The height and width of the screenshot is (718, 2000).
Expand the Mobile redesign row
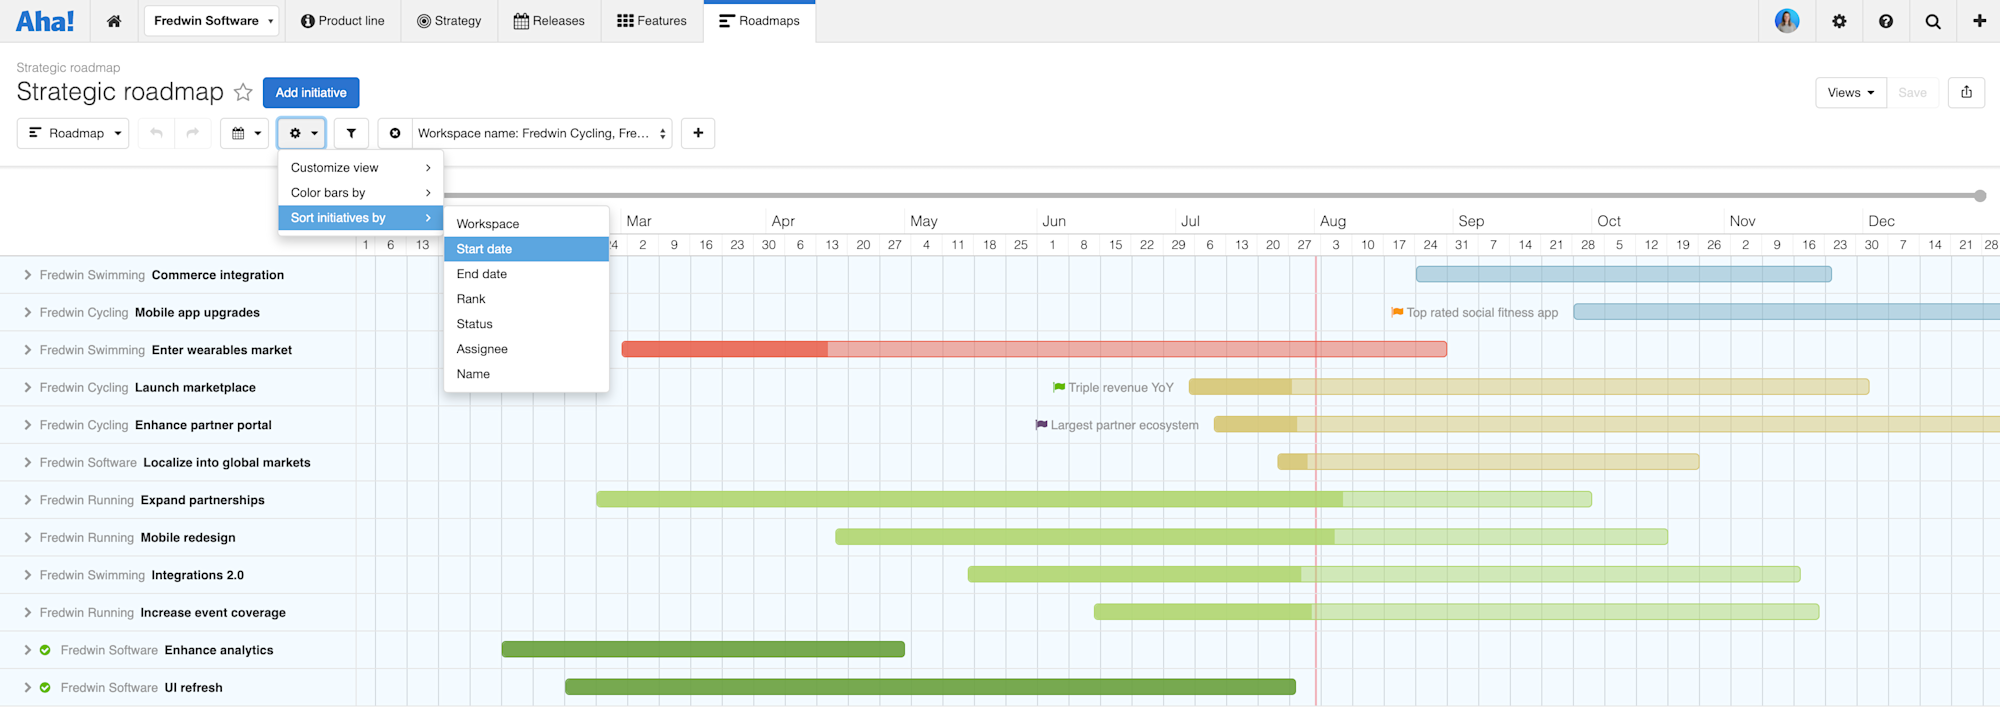tap(28, 538)
